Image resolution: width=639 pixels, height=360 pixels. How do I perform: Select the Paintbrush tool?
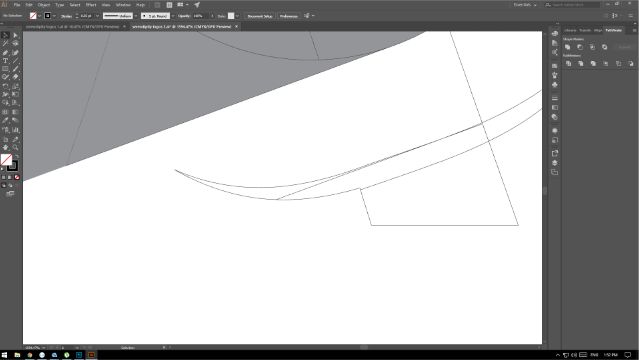click(x=15, y=69)
